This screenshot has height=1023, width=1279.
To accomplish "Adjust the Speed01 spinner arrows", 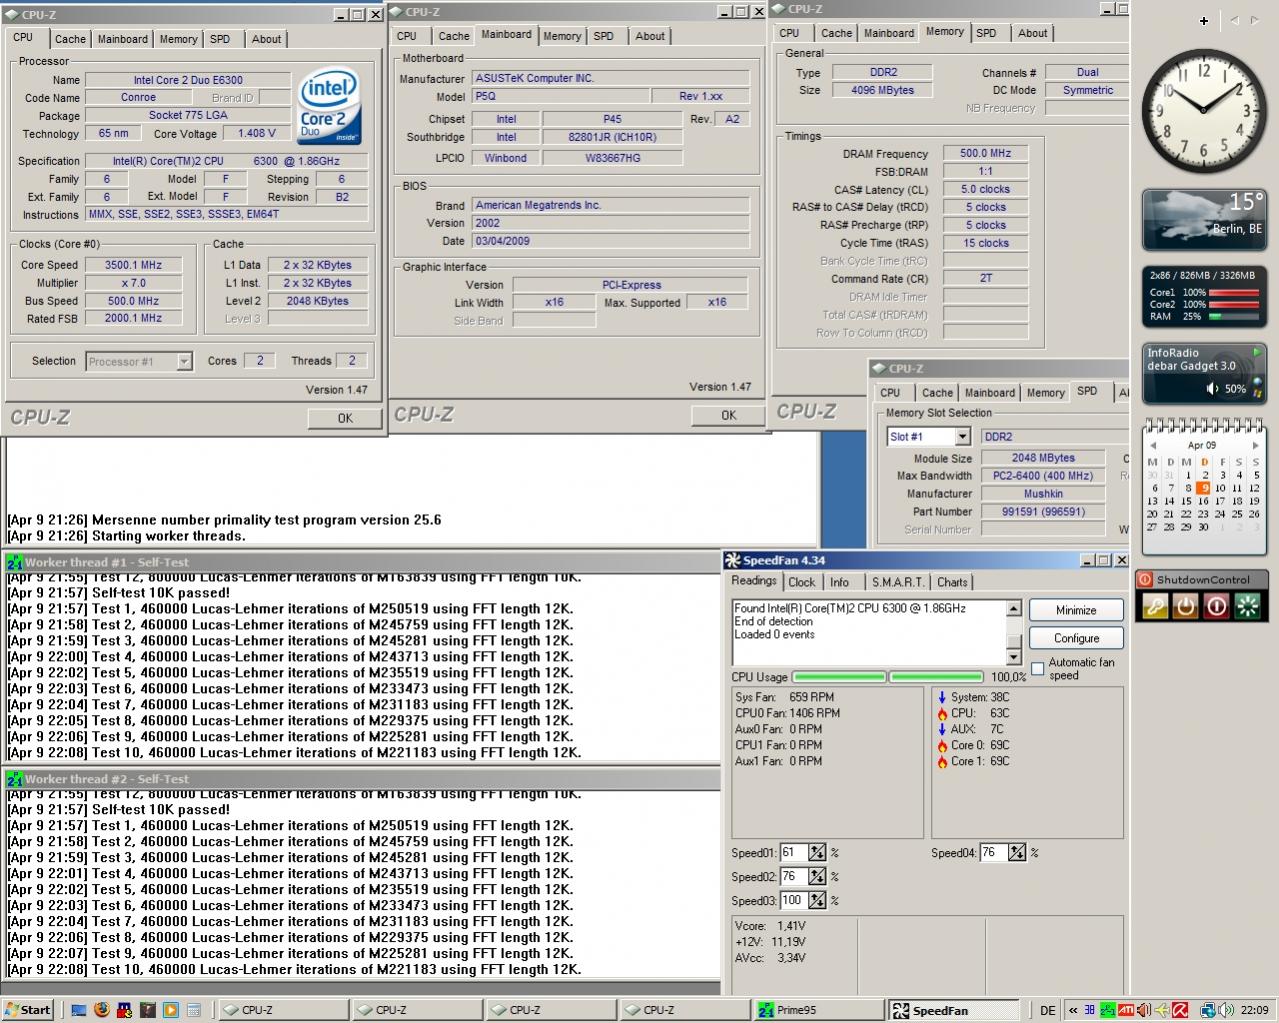I will coord(817,853).
